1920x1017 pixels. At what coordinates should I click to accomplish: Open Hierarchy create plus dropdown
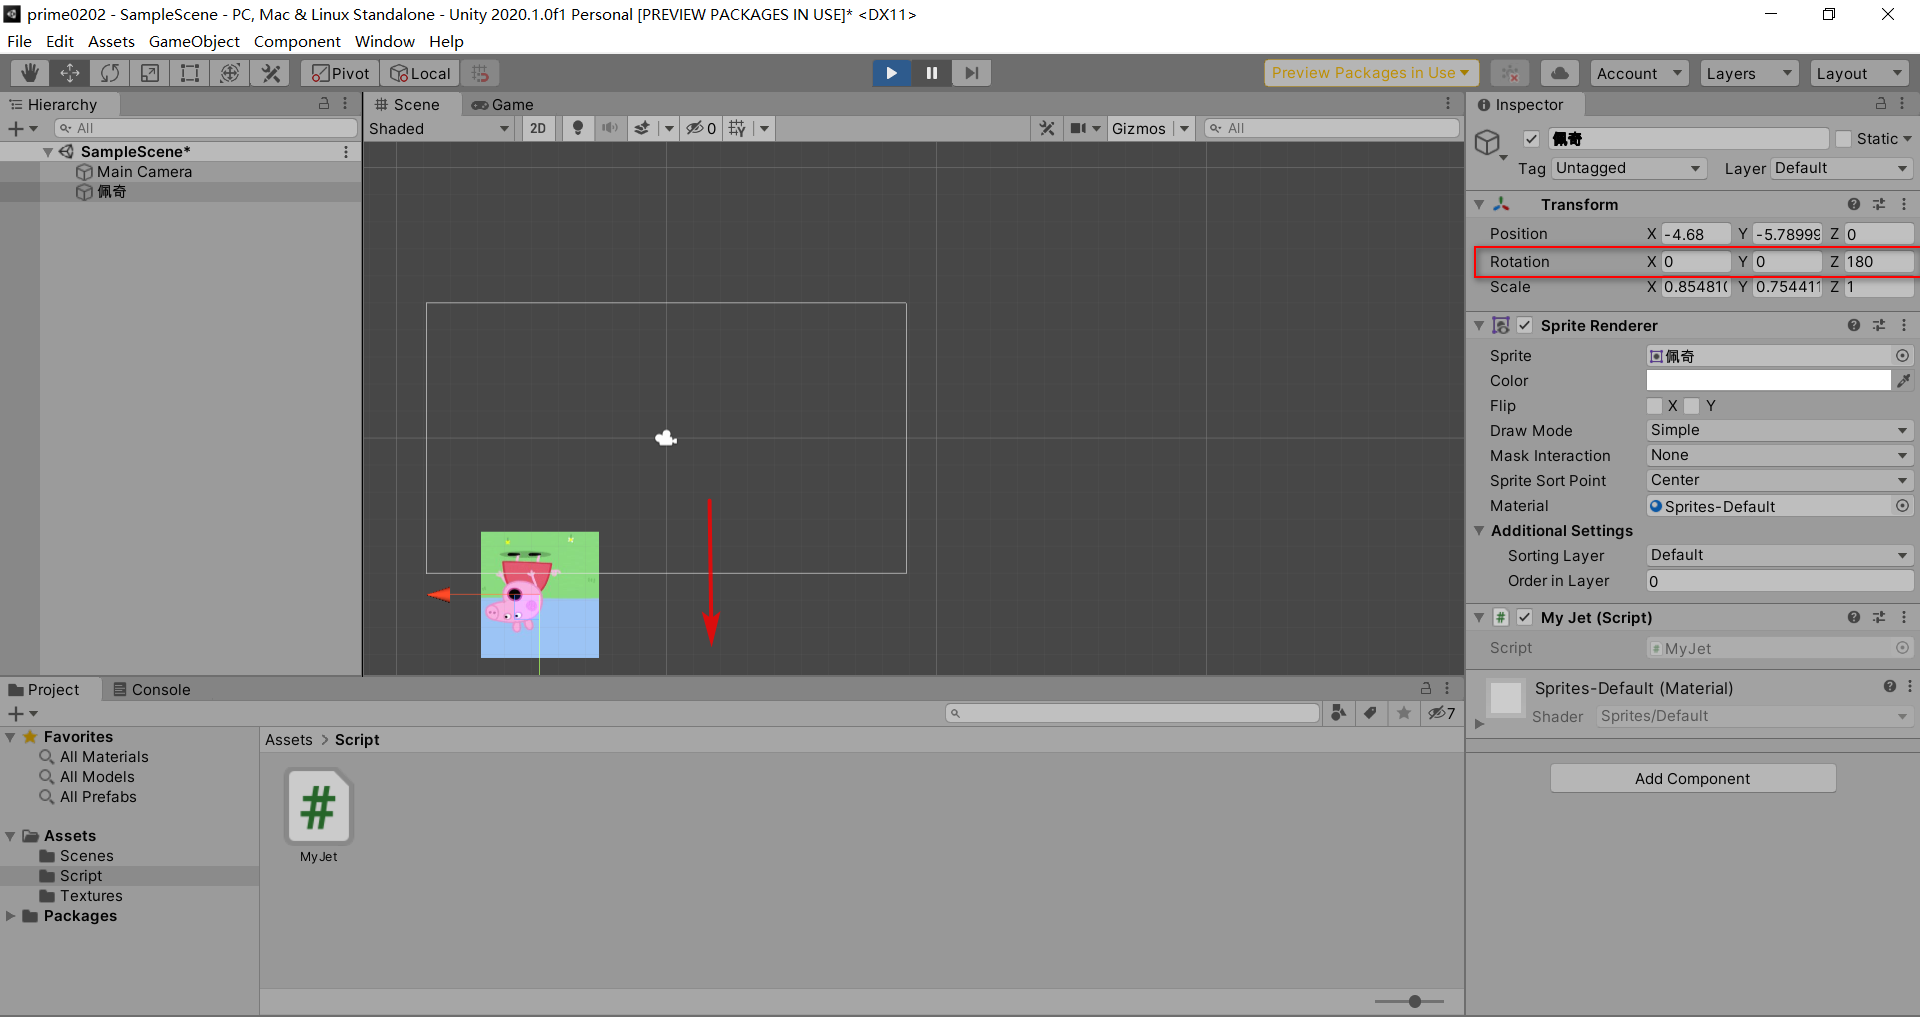pos(22,128)
